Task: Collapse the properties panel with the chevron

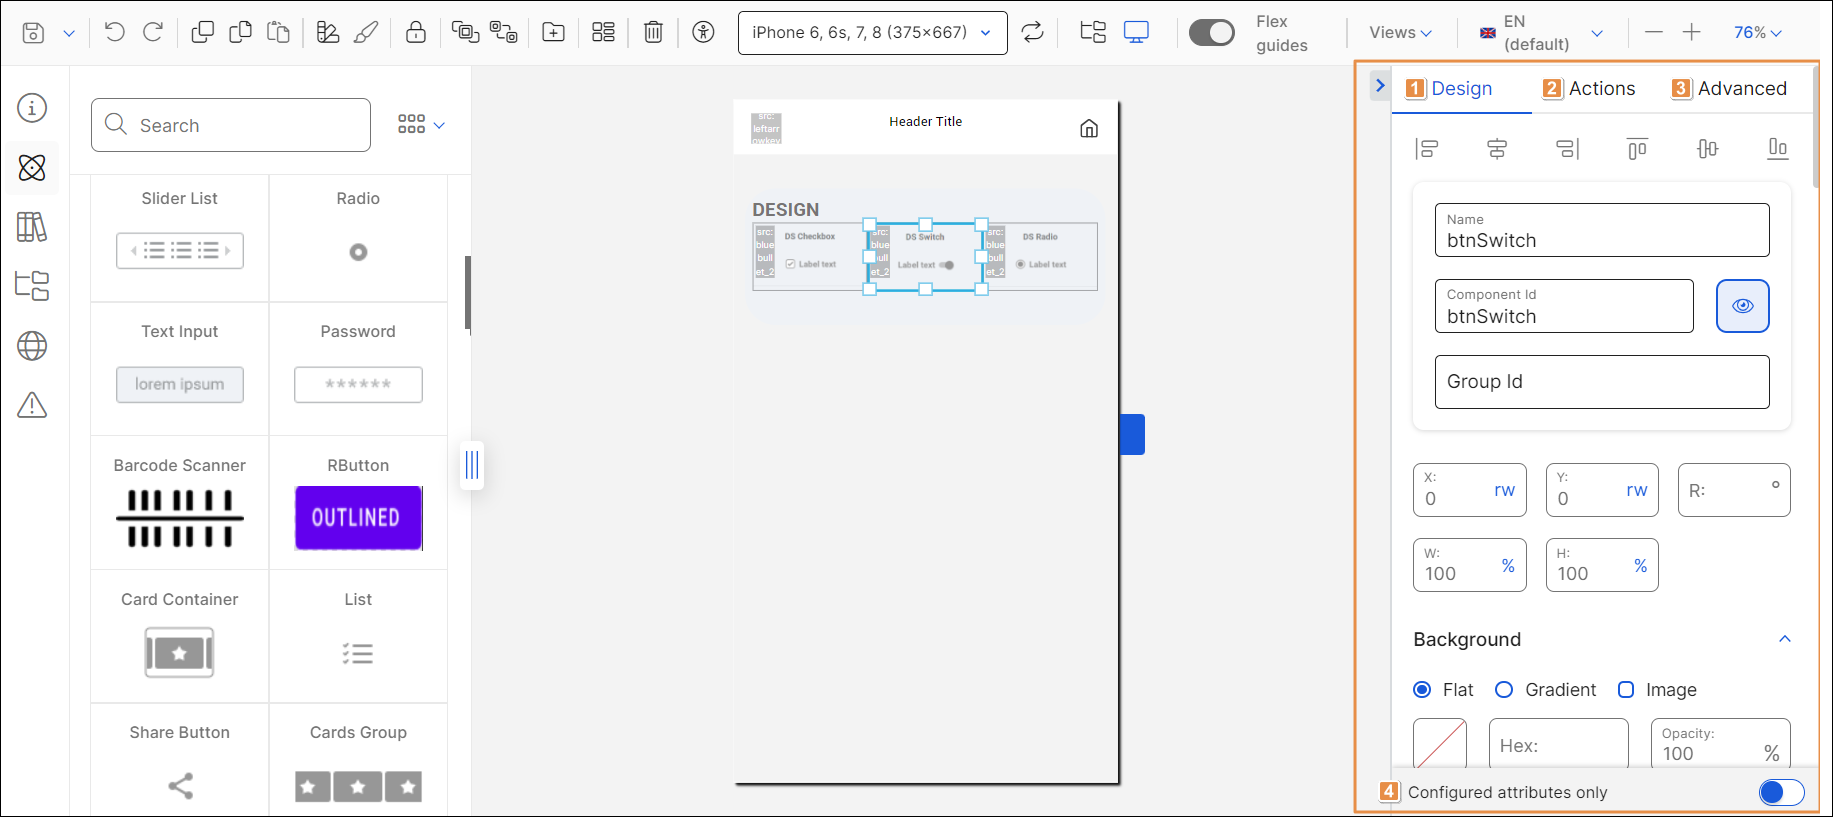Action: click(x=1380, y=86)
